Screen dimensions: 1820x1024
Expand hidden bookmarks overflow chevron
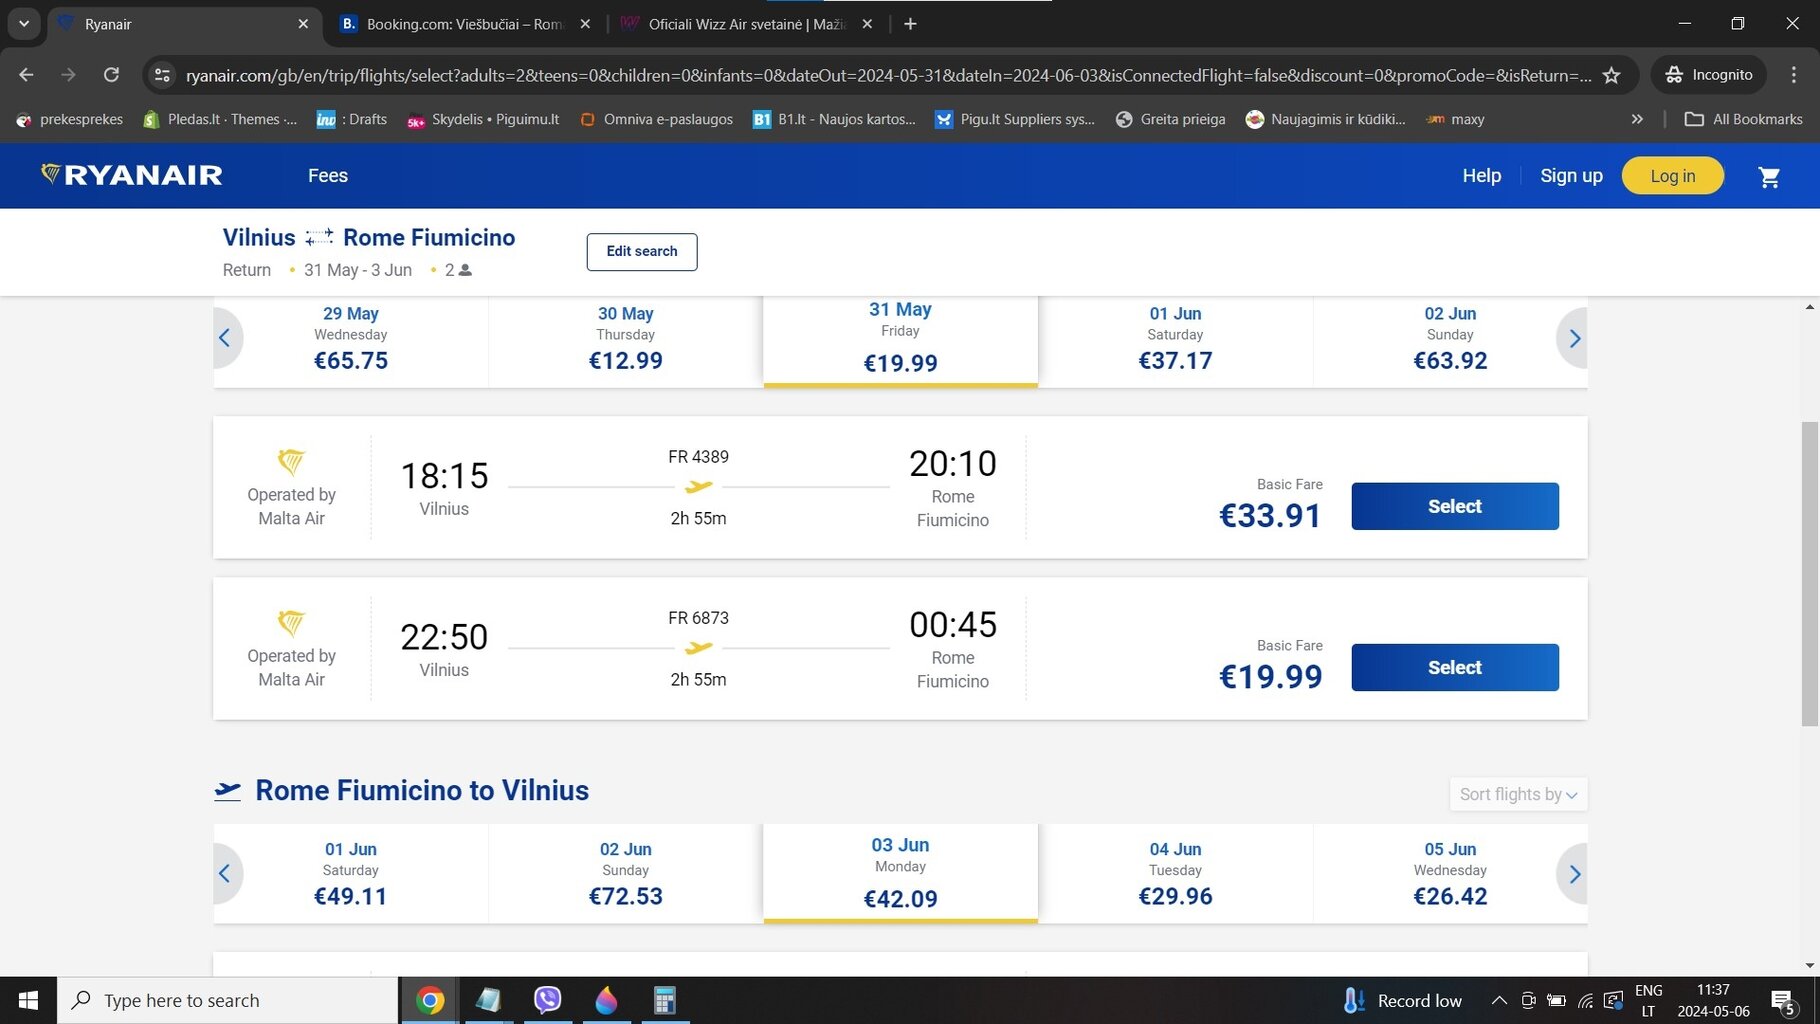click(x=1637, y=119)
